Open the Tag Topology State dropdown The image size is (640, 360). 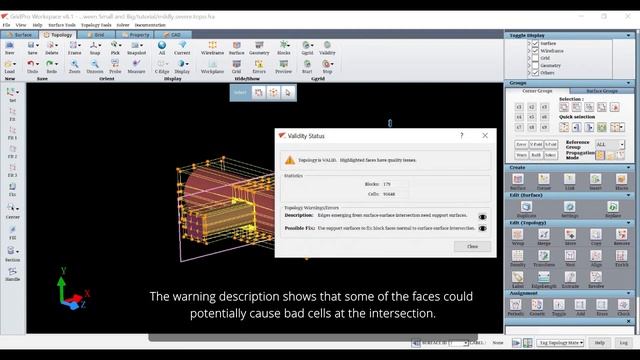(x=560, y=343)
